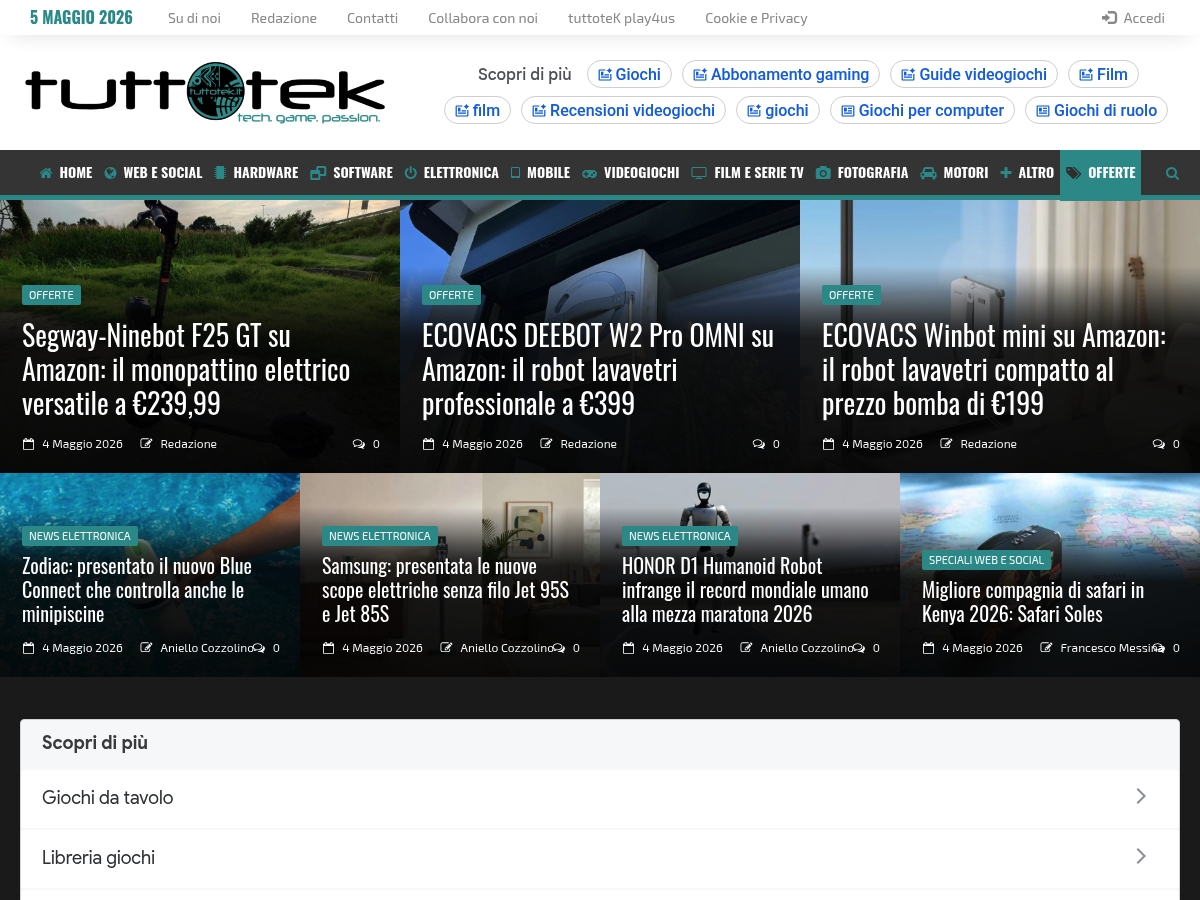Select the Recensioni videogiochi chip
The image size is (1200, 900).
tap(623, 110)
